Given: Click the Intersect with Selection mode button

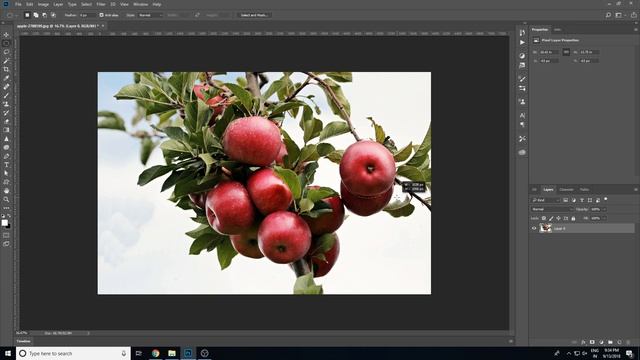Looking at the screenshot, I should tap(53, 15).
